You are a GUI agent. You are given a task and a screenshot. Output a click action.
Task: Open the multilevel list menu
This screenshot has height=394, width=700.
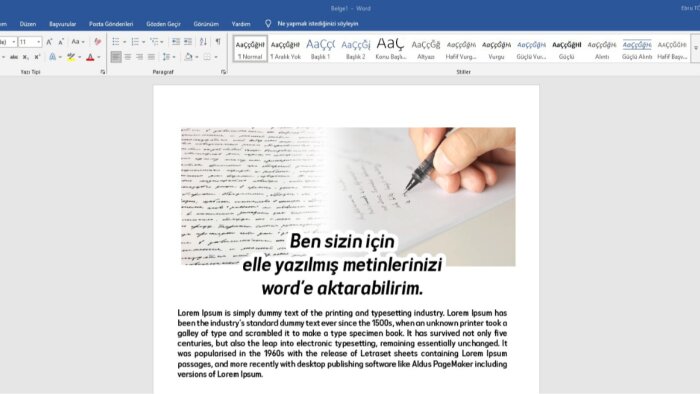[156, 42]
